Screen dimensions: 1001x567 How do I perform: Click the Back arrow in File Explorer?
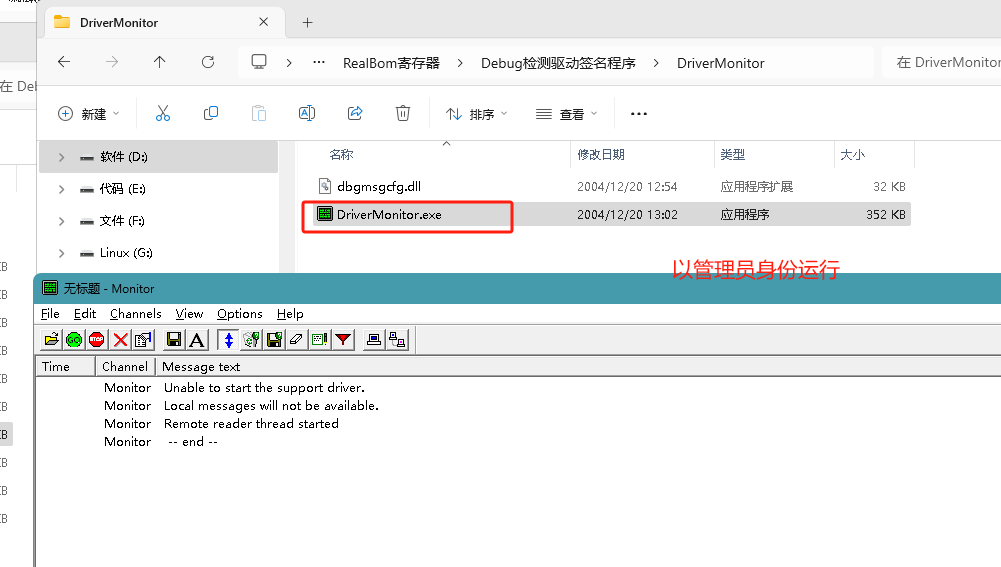point(64,62)
